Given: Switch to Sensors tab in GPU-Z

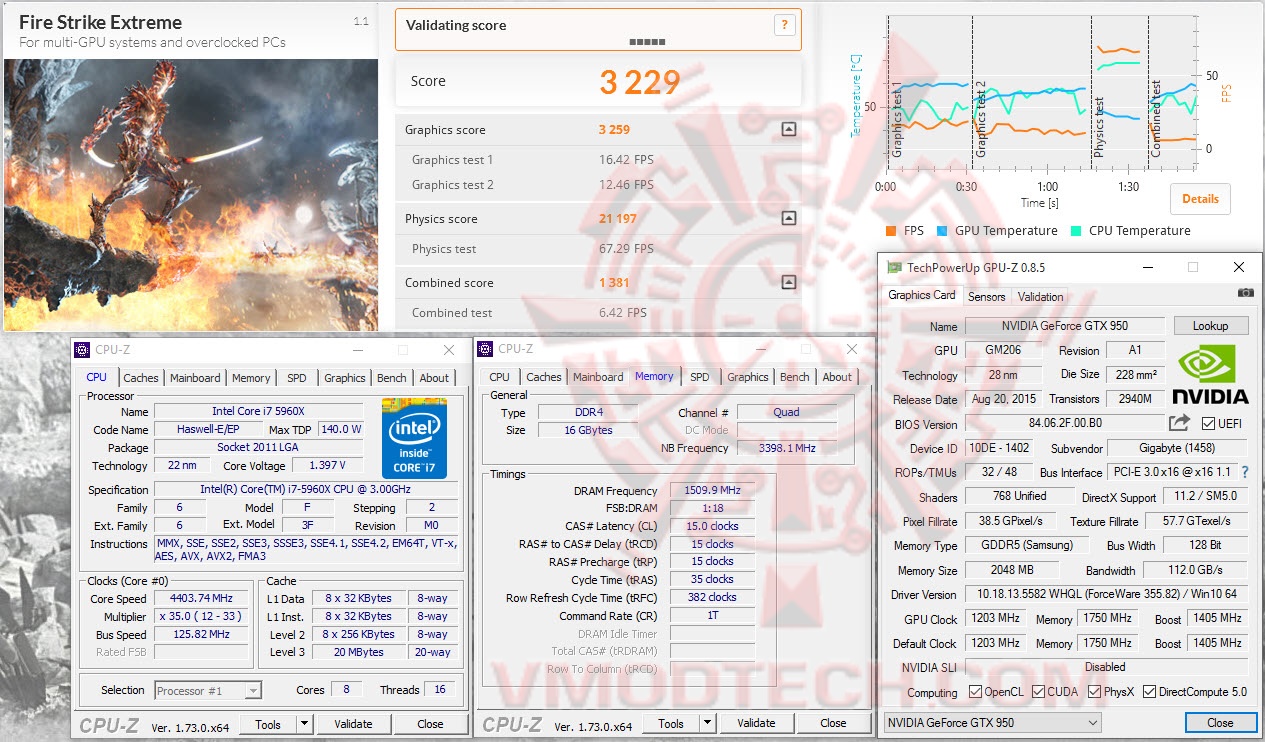Looking at the screenshot, I should 987,296.
